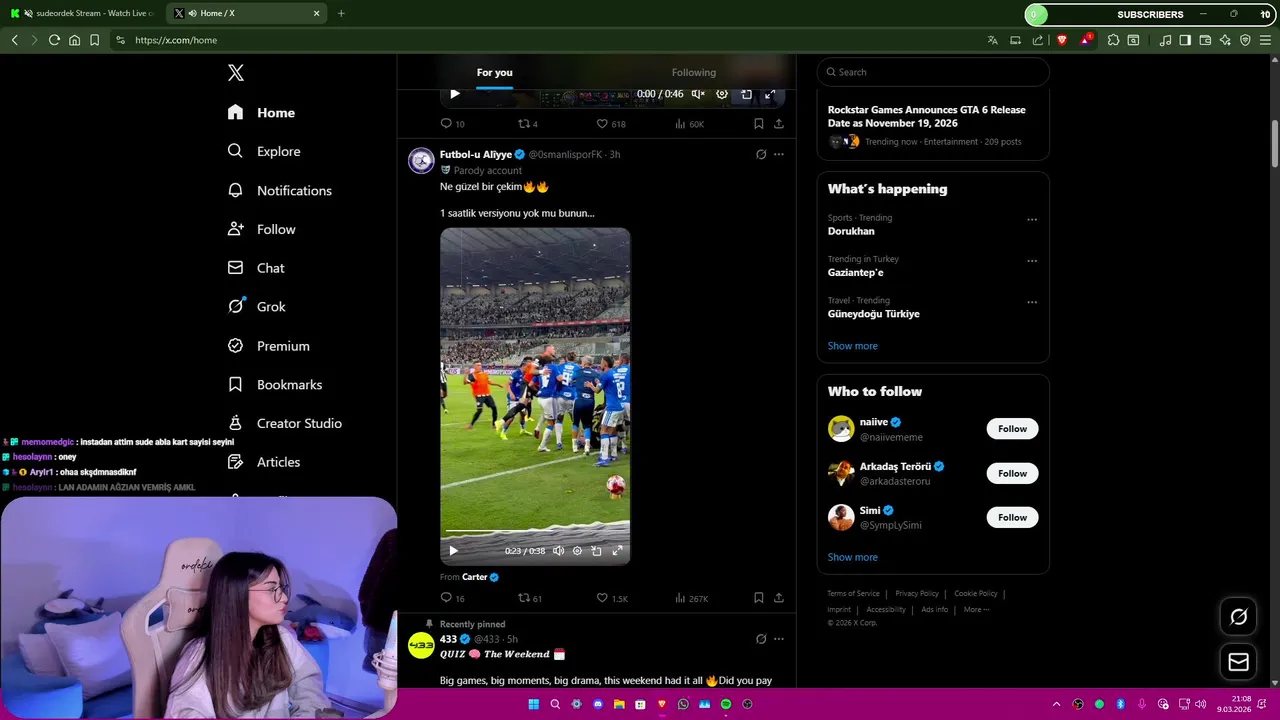Screen dimensions: 1280x720
Task: Enter fullscreen on the 0:46 video
Action: 770,94
